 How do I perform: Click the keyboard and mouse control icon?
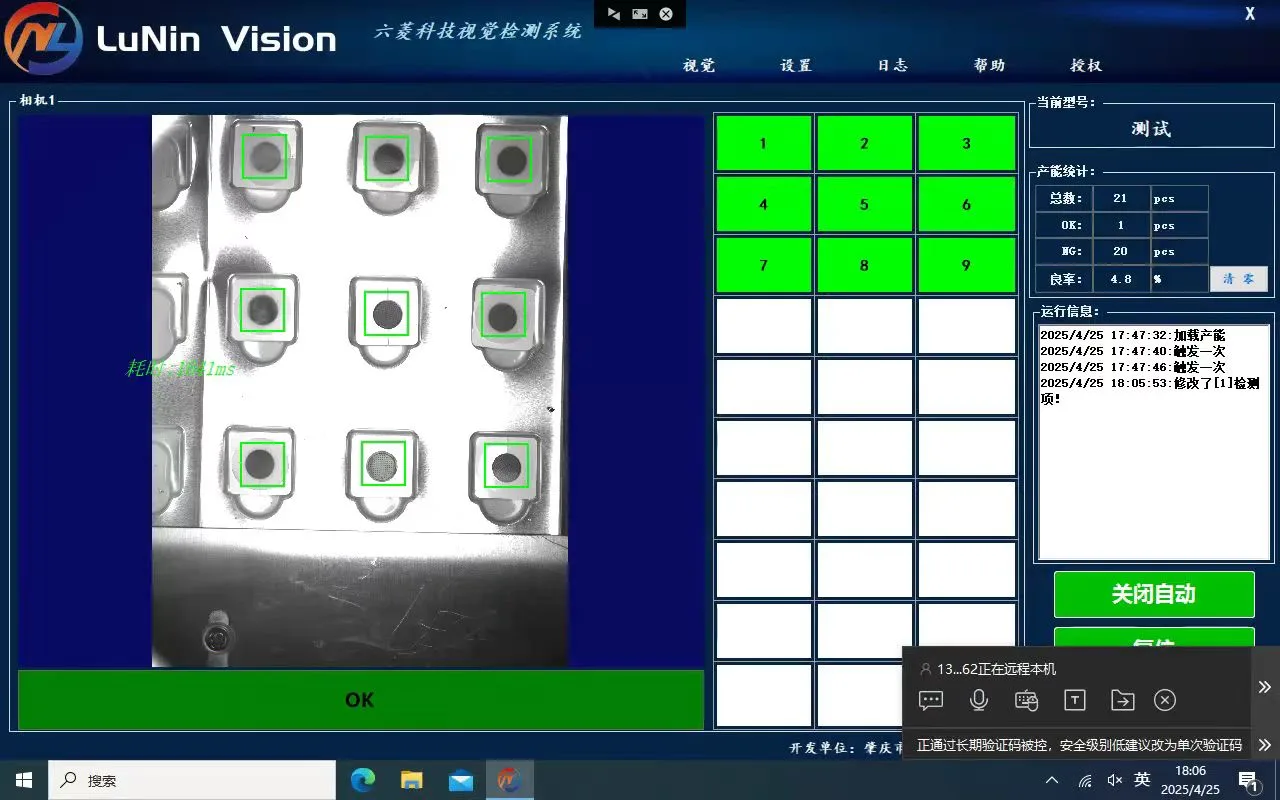pos(1027,700)
